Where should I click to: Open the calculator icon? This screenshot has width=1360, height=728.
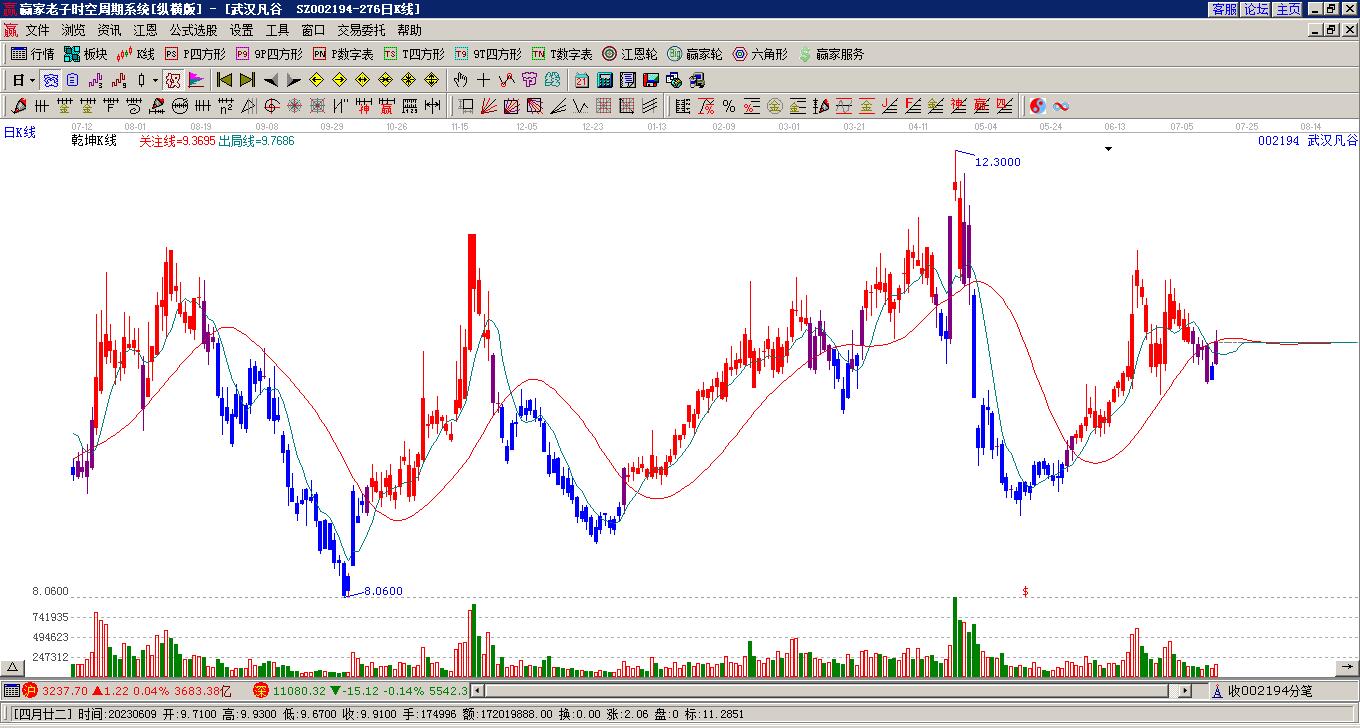pos(605,80)
